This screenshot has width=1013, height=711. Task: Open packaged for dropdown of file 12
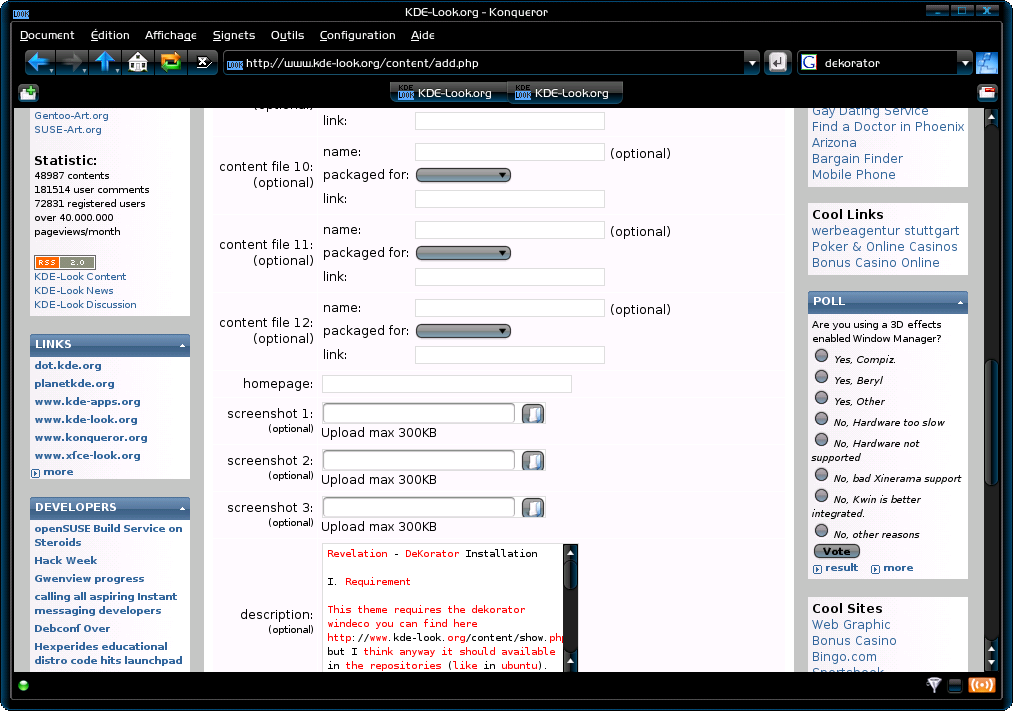pyautogui.click(x=463, y=331)
